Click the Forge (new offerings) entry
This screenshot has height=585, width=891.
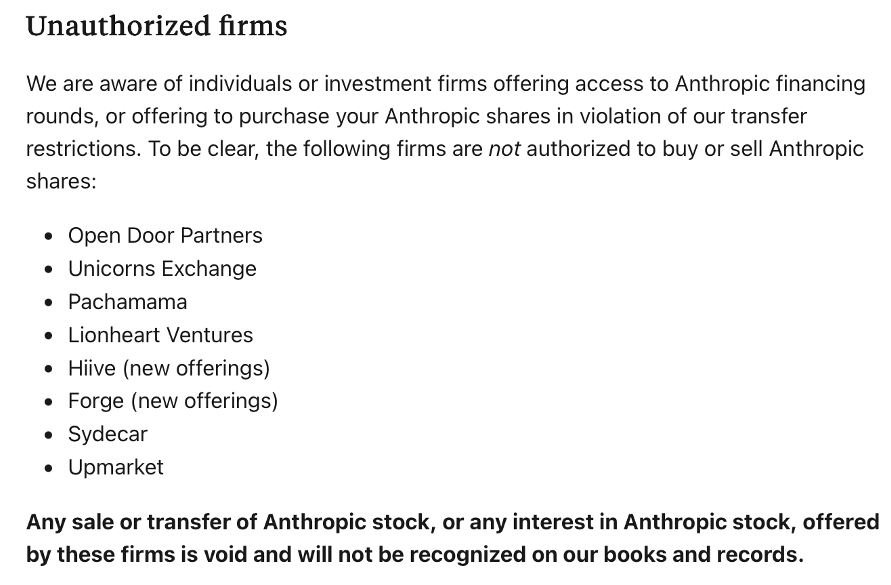[x=173, y=401]
